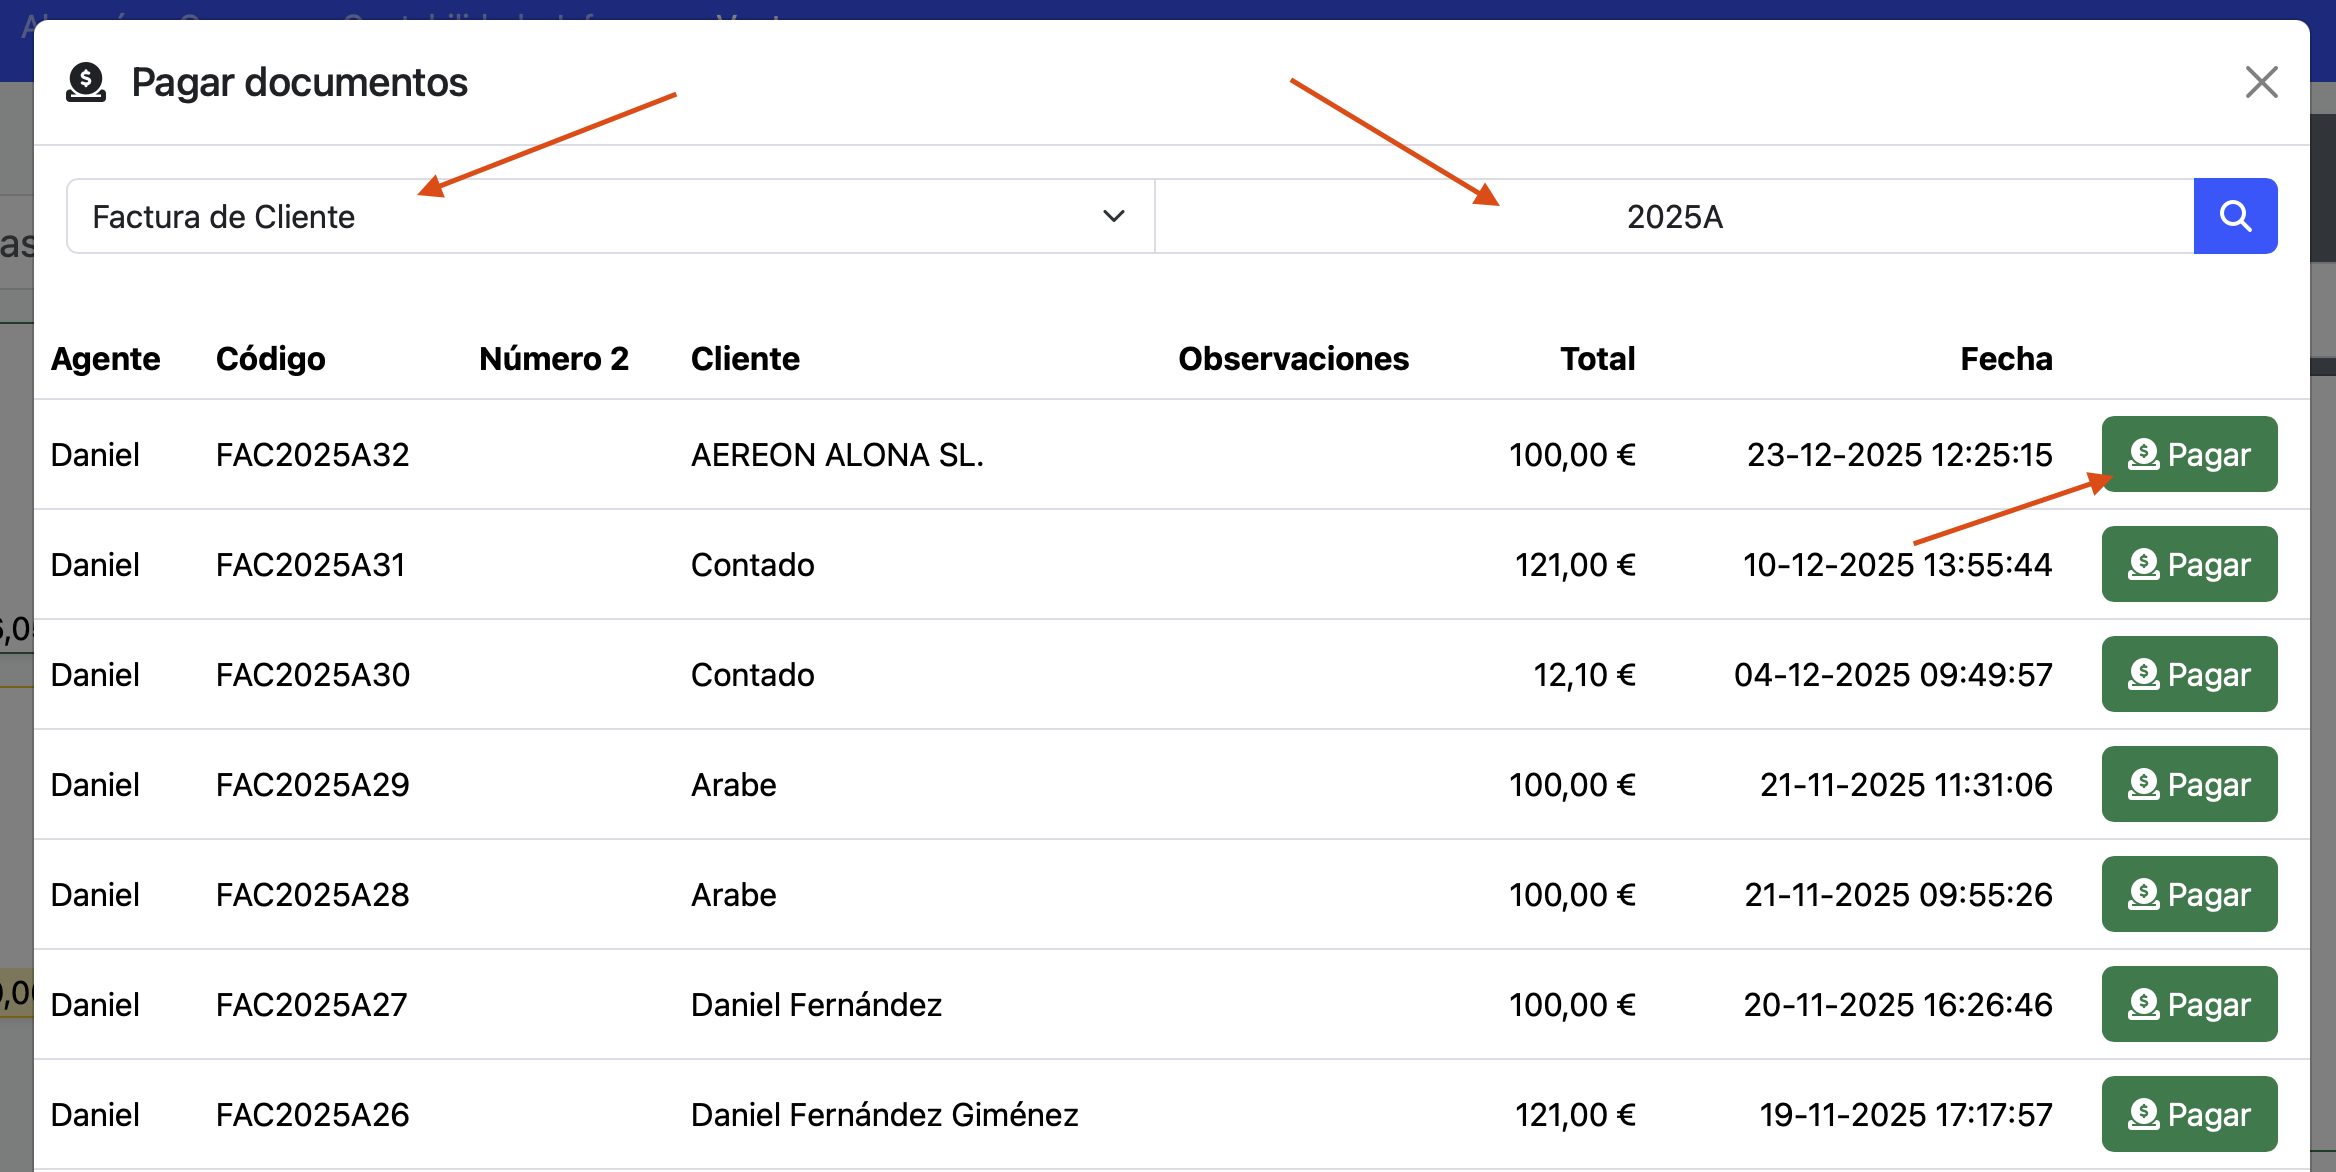Click the dollar icon on Pagar for FAC2025A30
The image size is (2336, 1172).
[2143, 674]
